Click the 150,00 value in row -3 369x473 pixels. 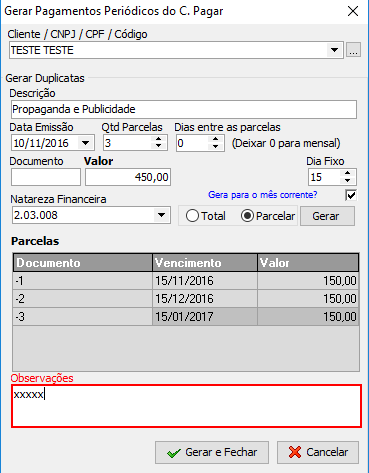coord(308,317)
